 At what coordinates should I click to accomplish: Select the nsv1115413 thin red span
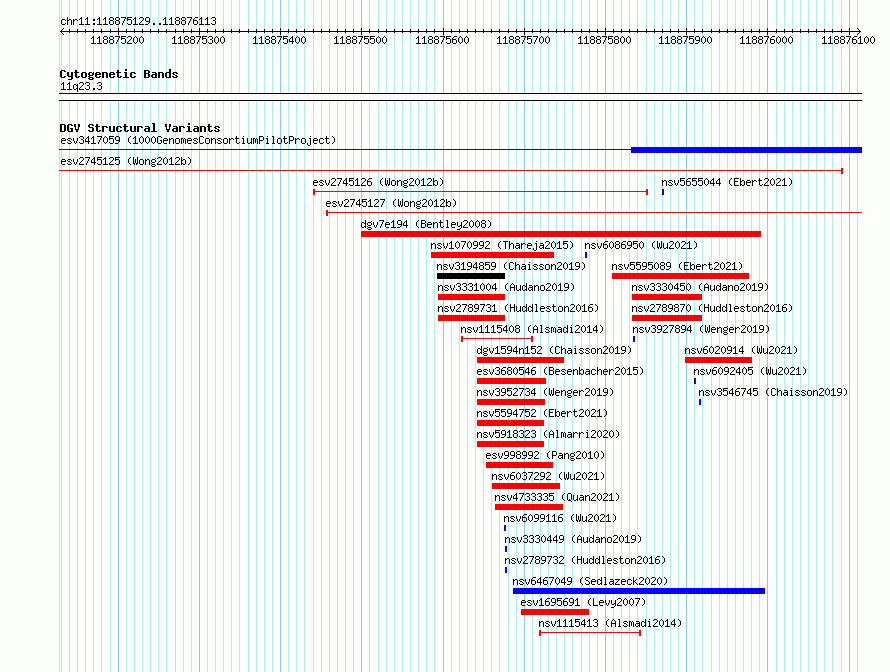[x=590, y=633]
